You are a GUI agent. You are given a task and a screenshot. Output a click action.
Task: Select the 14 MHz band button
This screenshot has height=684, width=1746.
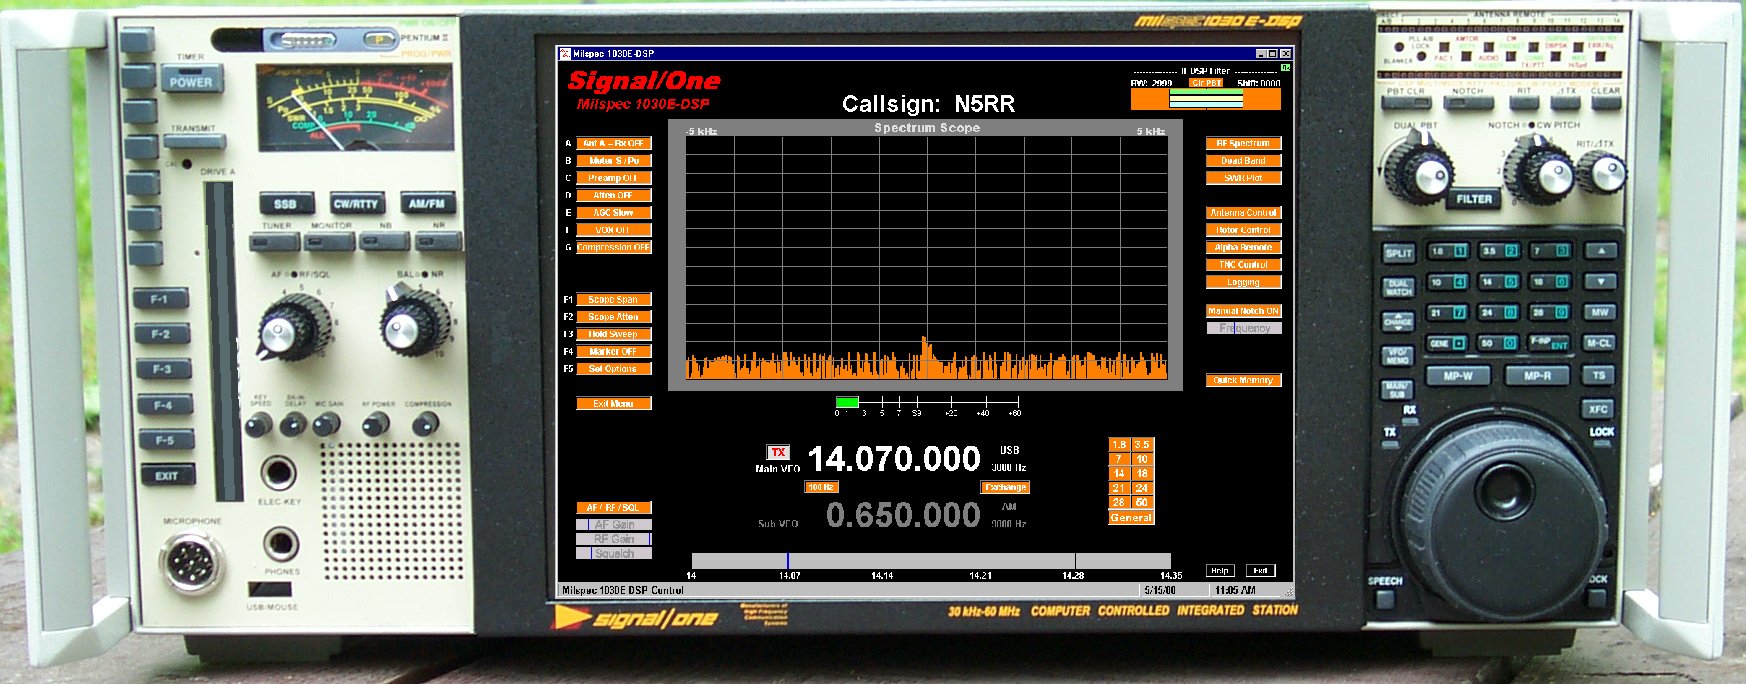pyautogui.click(x=1120, y=473)
